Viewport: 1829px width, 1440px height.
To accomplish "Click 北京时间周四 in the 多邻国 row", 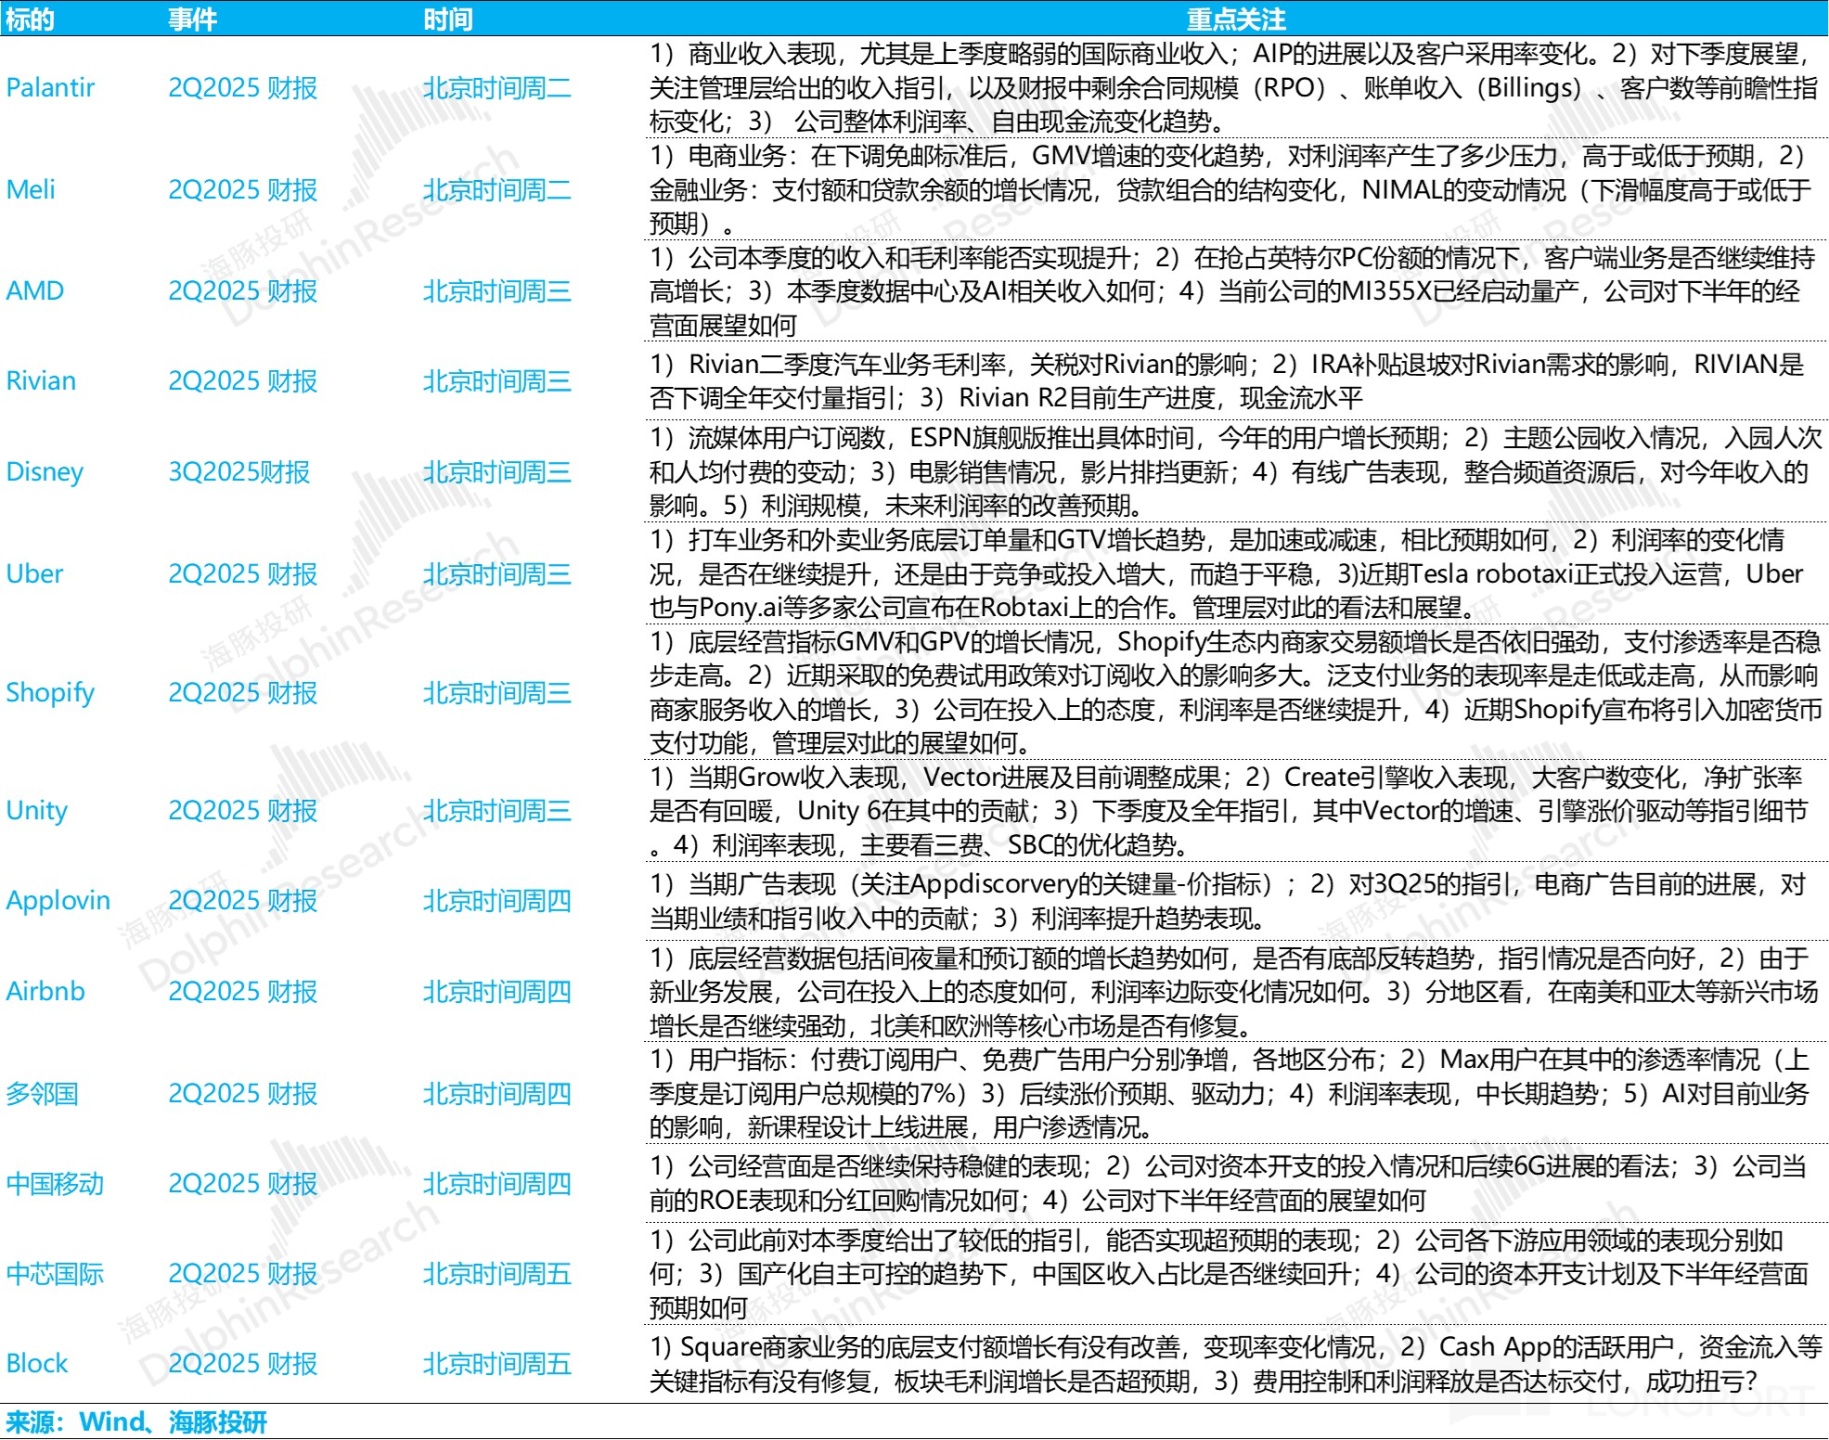I will pos(497,1093).
